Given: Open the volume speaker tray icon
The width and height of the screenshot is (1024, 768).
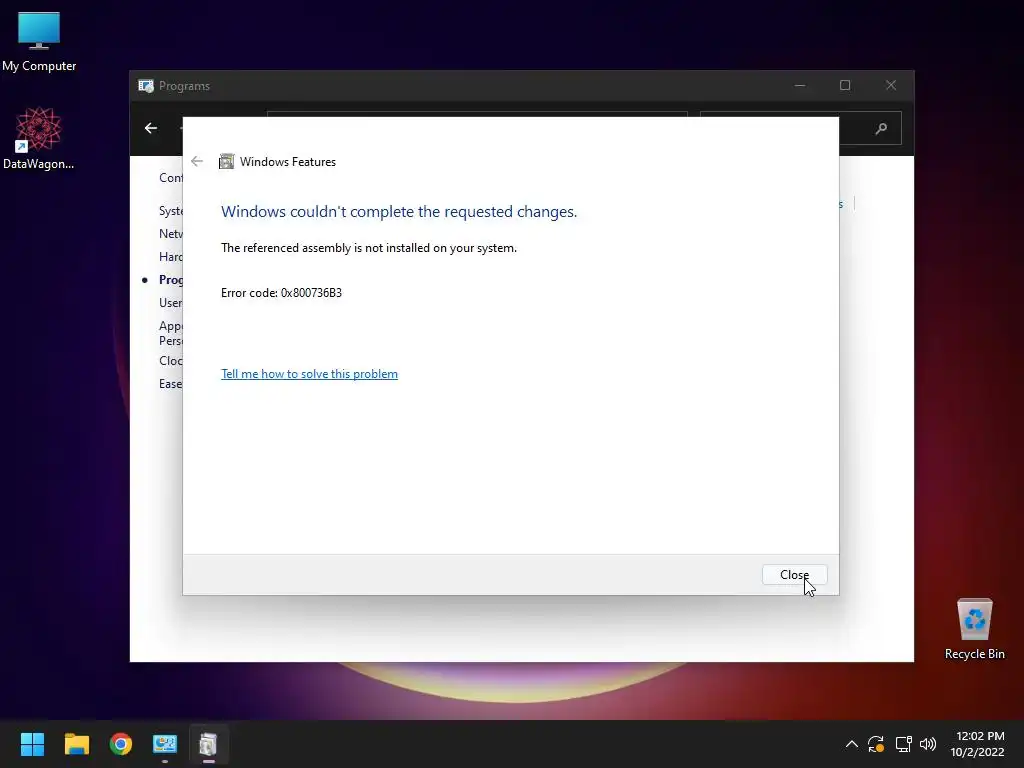Looking at the screenshot, I should pyautogui.click(x=928, y=744).
